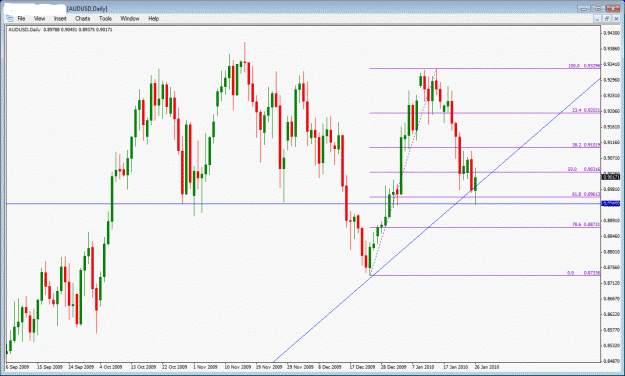The image size is (625, 376).
Task: Click the blue horizontal line price tag
Action: (x=611, y=204)
